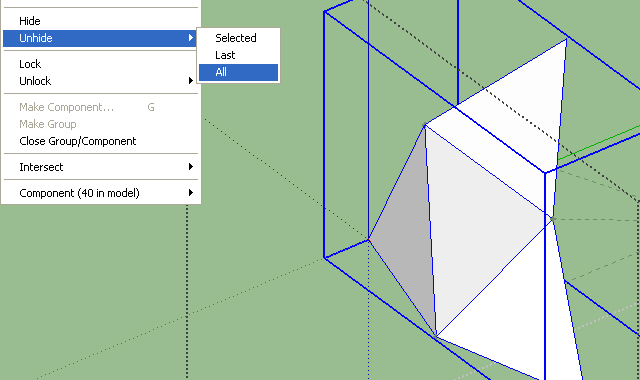640x380 pixels.
Task: Open Component (40 in model) submenu
Action: [100, 193]
